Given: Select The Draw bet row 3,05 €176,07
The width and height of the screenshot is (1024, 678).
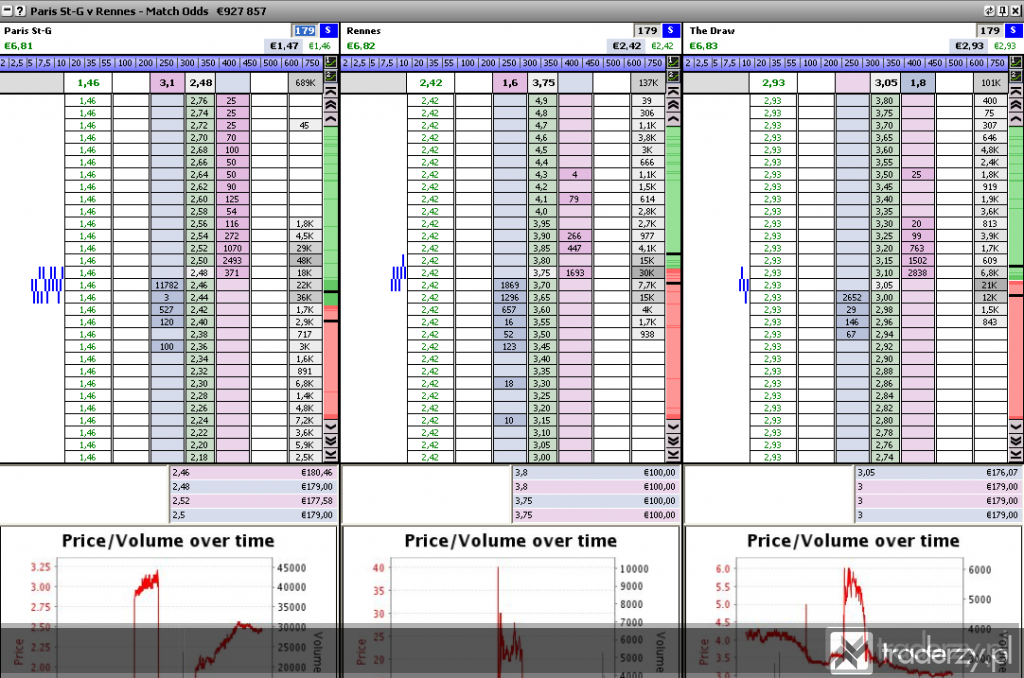Looking at the screenshot, I should click(x=938, y=472).
